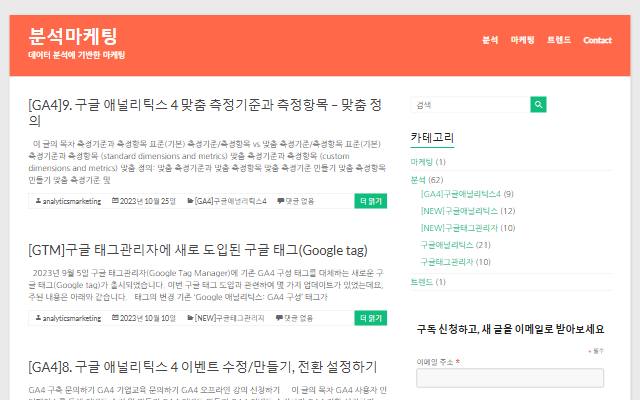Click 더 읽기 button for GA4 9 post
Viewport: 640px width, 400px height.
click(x=370, y=201)
